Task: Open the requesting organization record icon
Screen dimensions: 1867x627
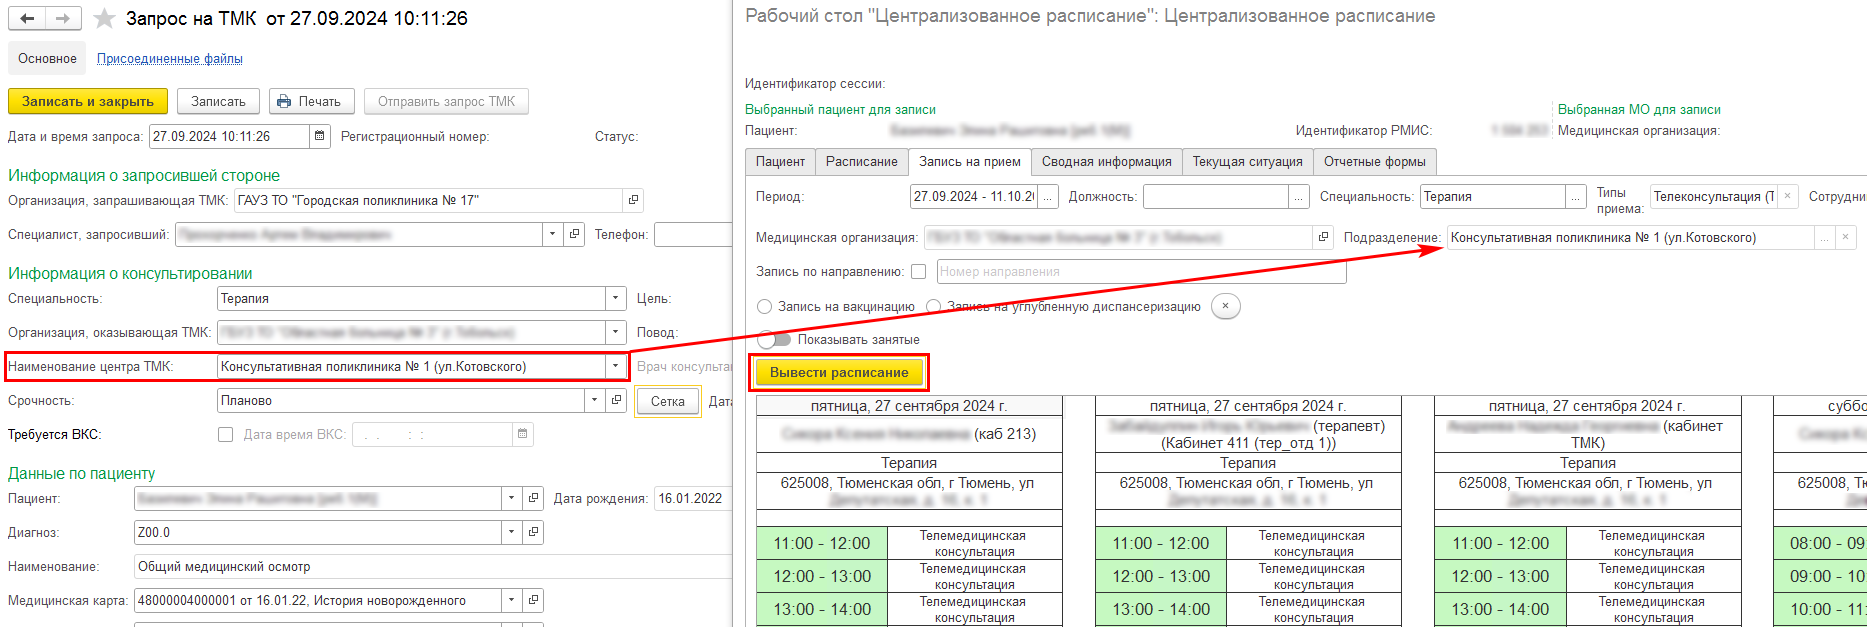Action: [x=633, y=200]
